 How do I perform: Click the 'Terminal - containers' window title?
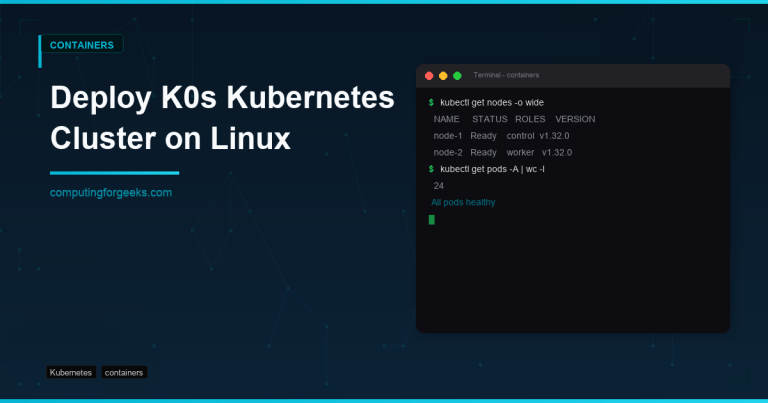tap(506, 76)
